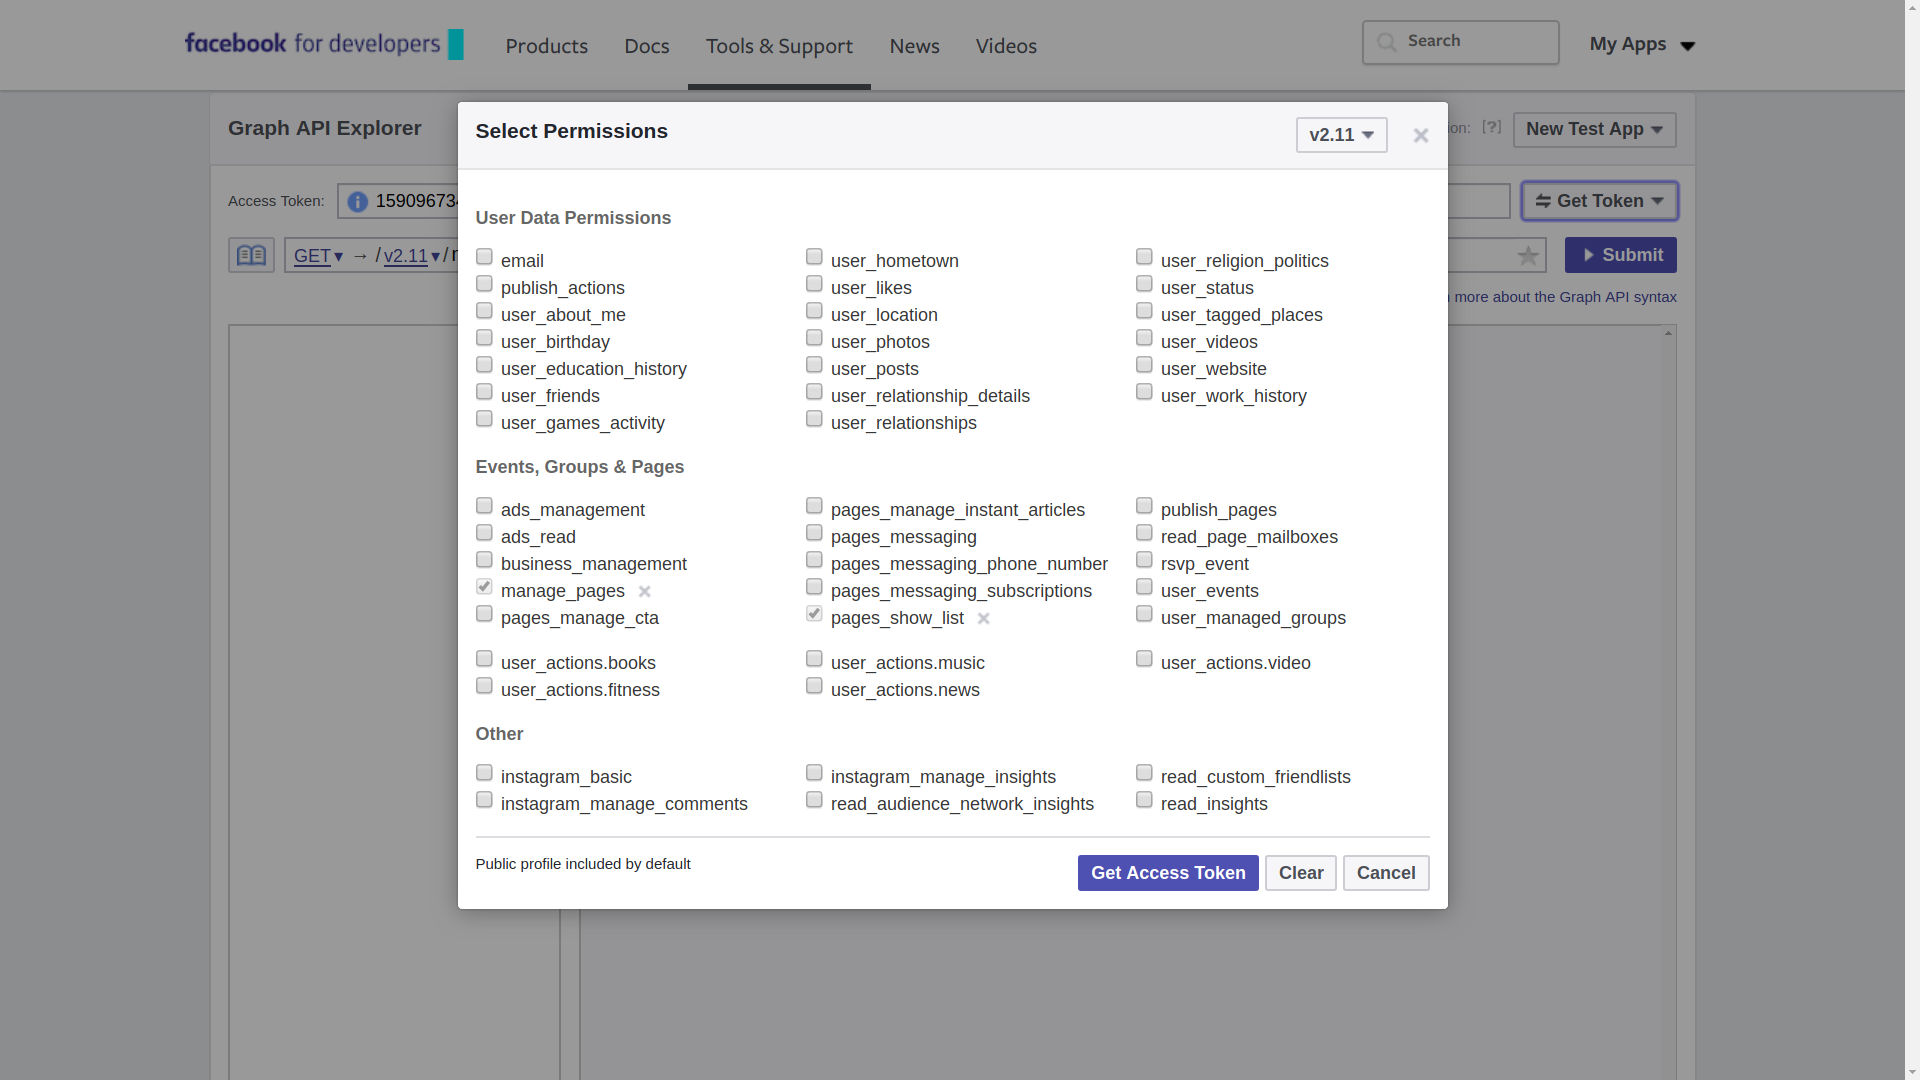
Task: Check the business_management permission
Action: tap(484, 560)
